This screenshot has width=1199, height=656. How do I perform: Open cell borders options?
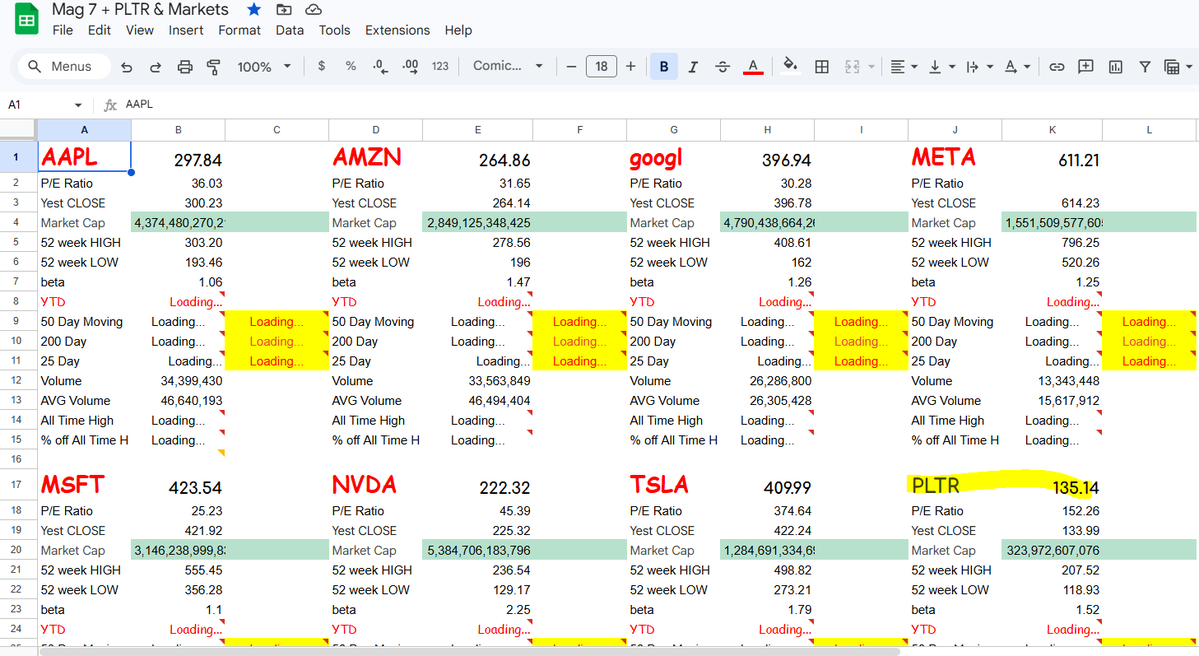click(x=822, y=67)
